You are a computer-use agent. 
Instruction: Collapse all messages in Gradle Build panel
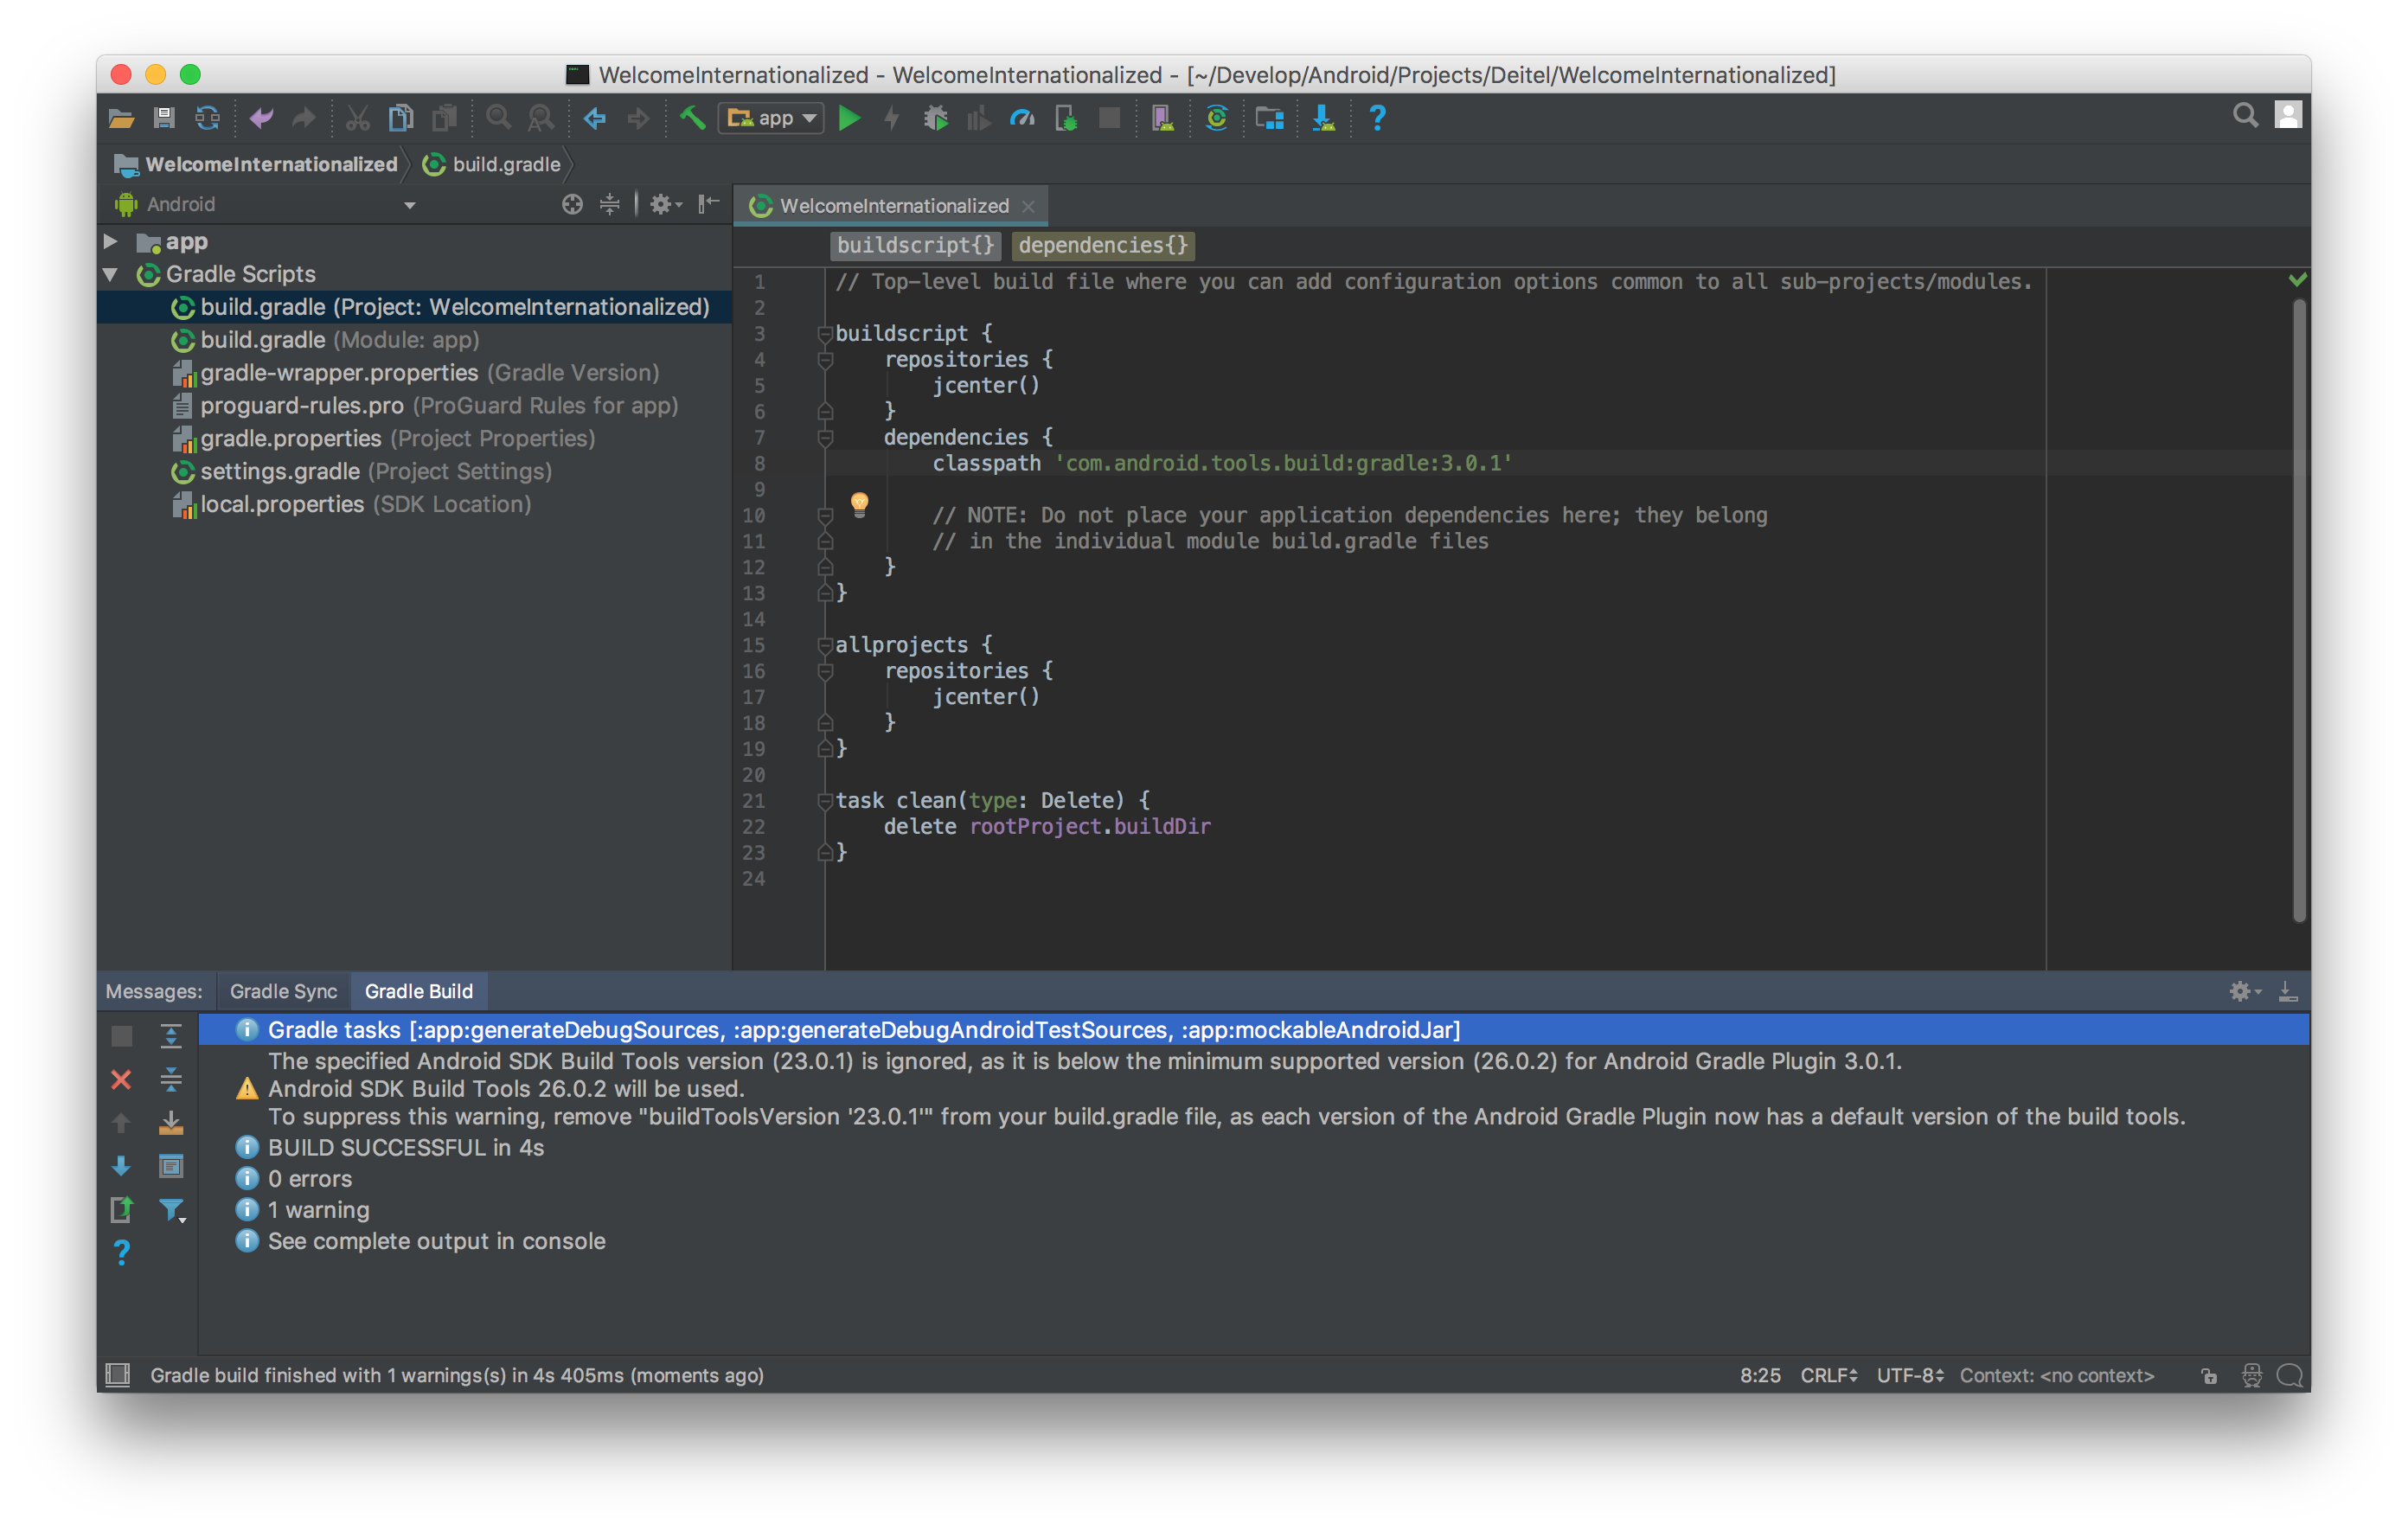171,1079
